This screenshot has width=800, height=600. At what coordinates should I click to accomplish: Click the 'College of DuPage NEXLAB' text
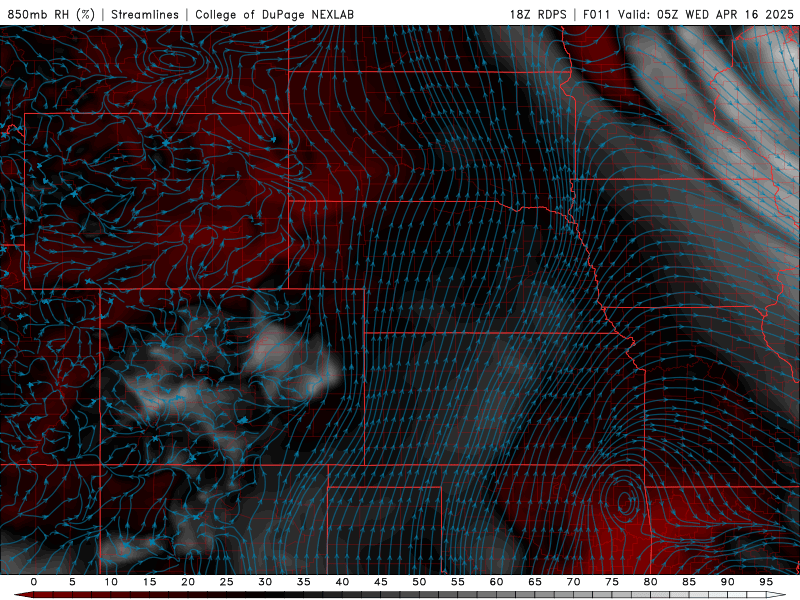click(274, 14)
